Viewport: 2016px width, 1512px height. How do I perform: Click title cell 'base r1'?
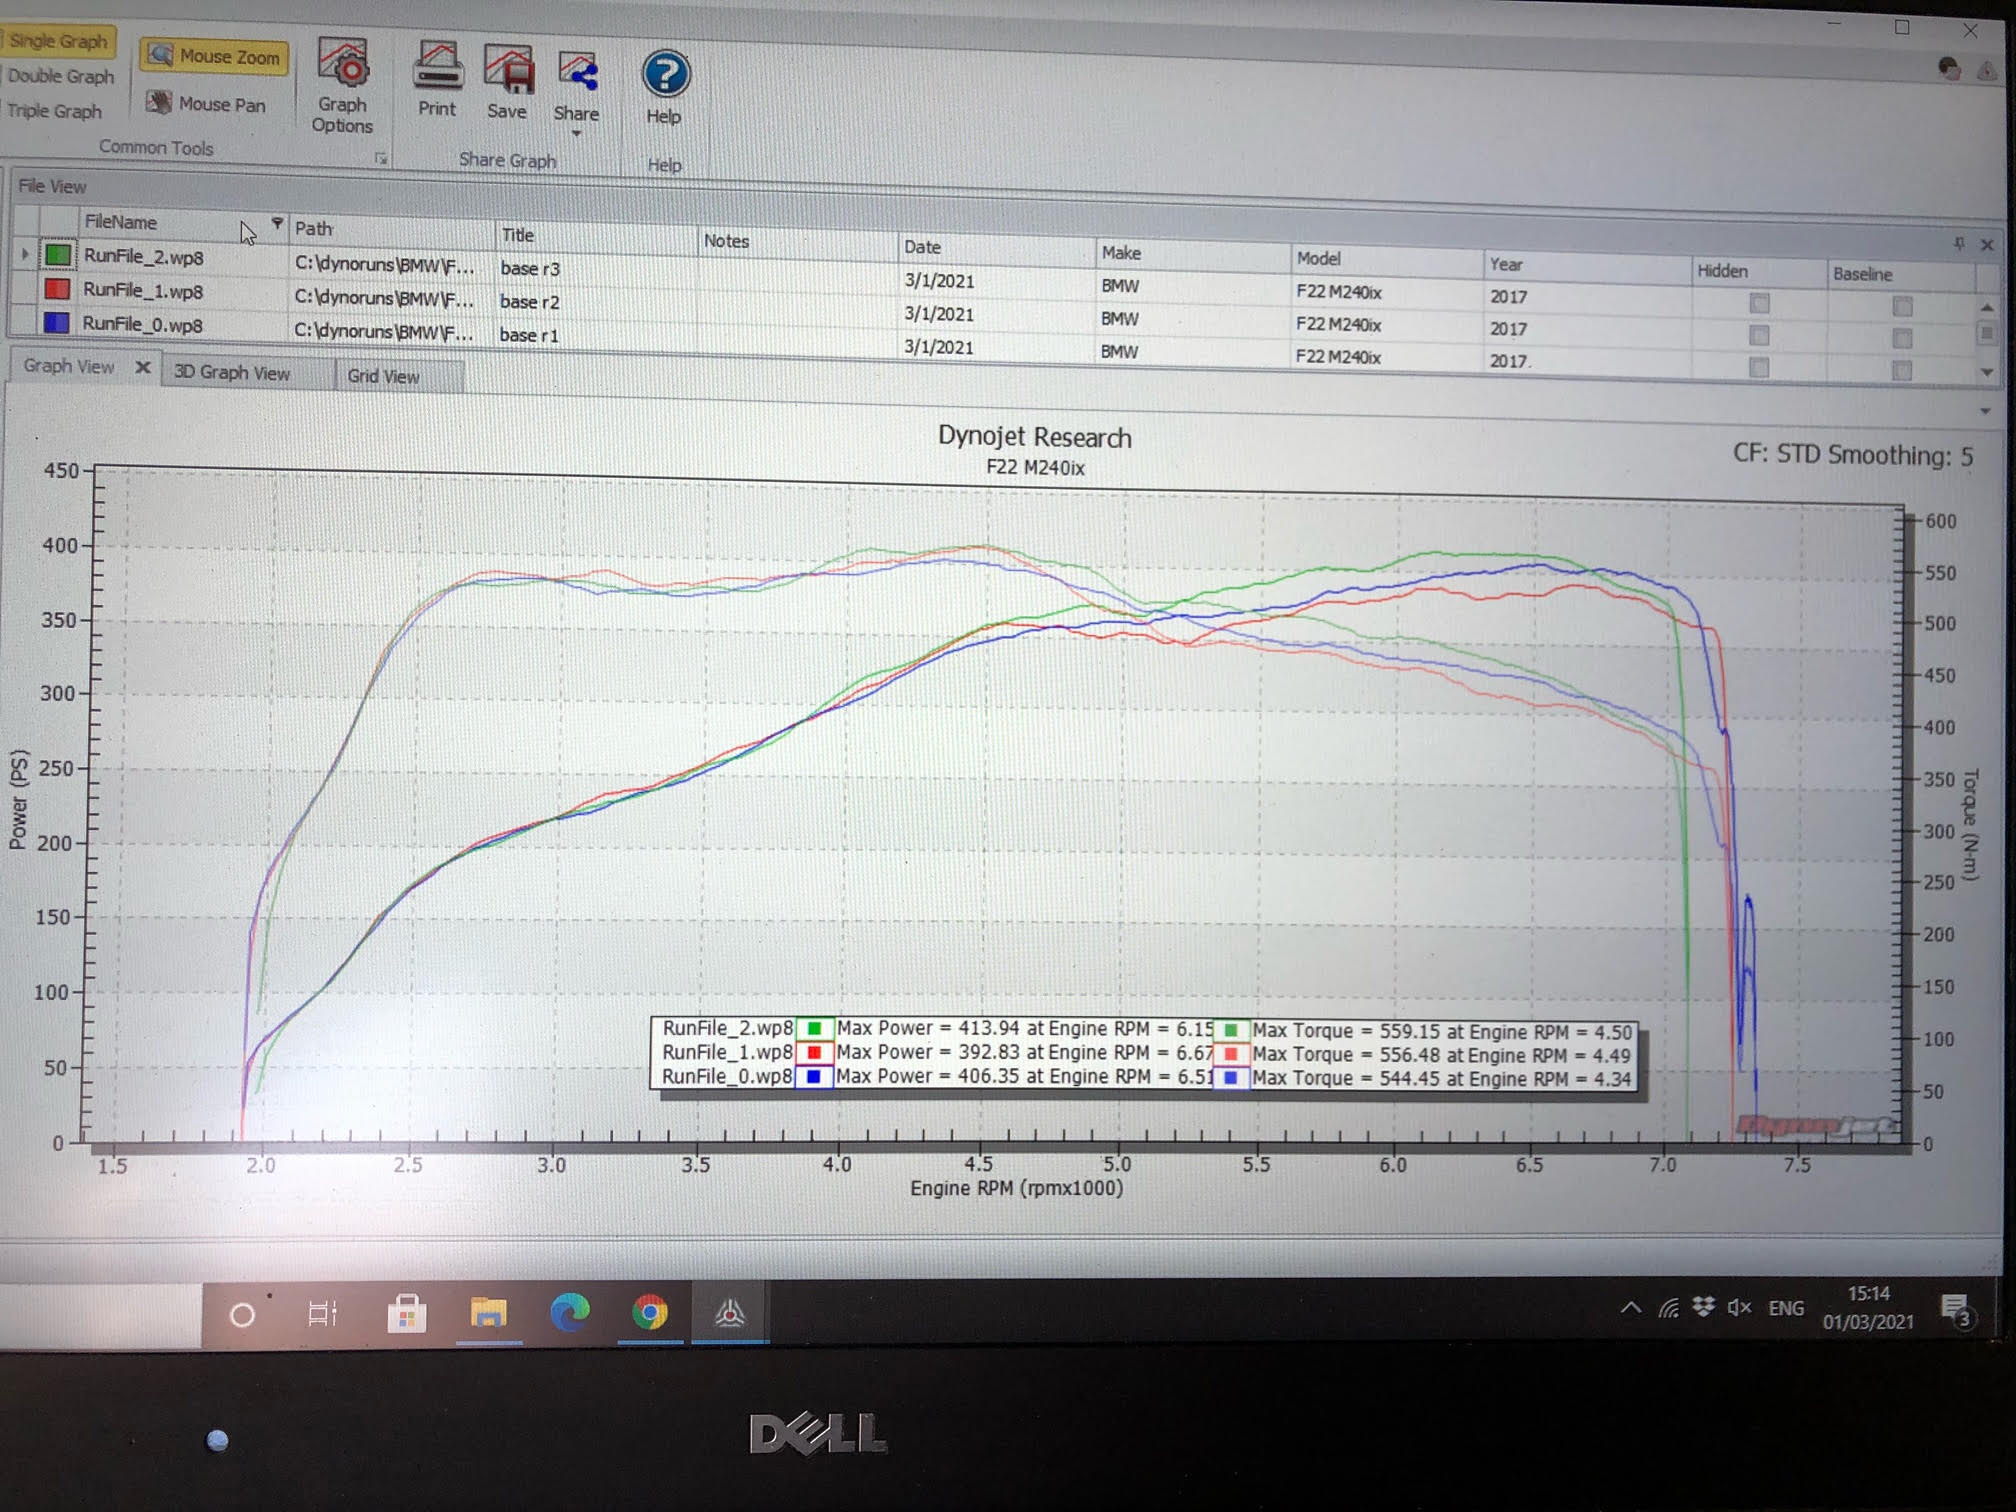tap(529, 335)
